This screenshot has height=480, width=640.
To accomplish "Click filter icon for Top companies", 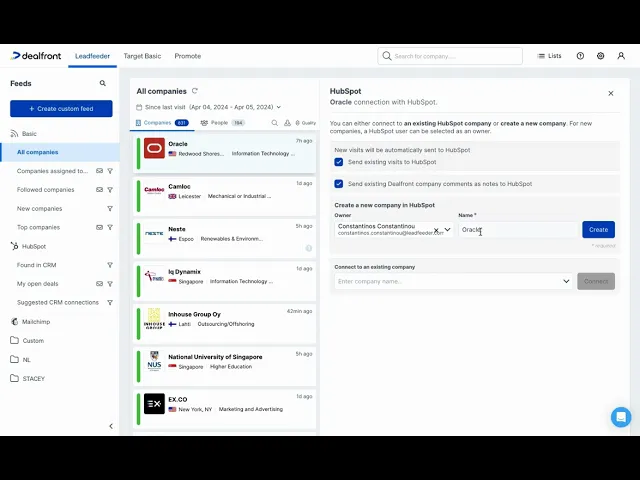I will point(110,227).
